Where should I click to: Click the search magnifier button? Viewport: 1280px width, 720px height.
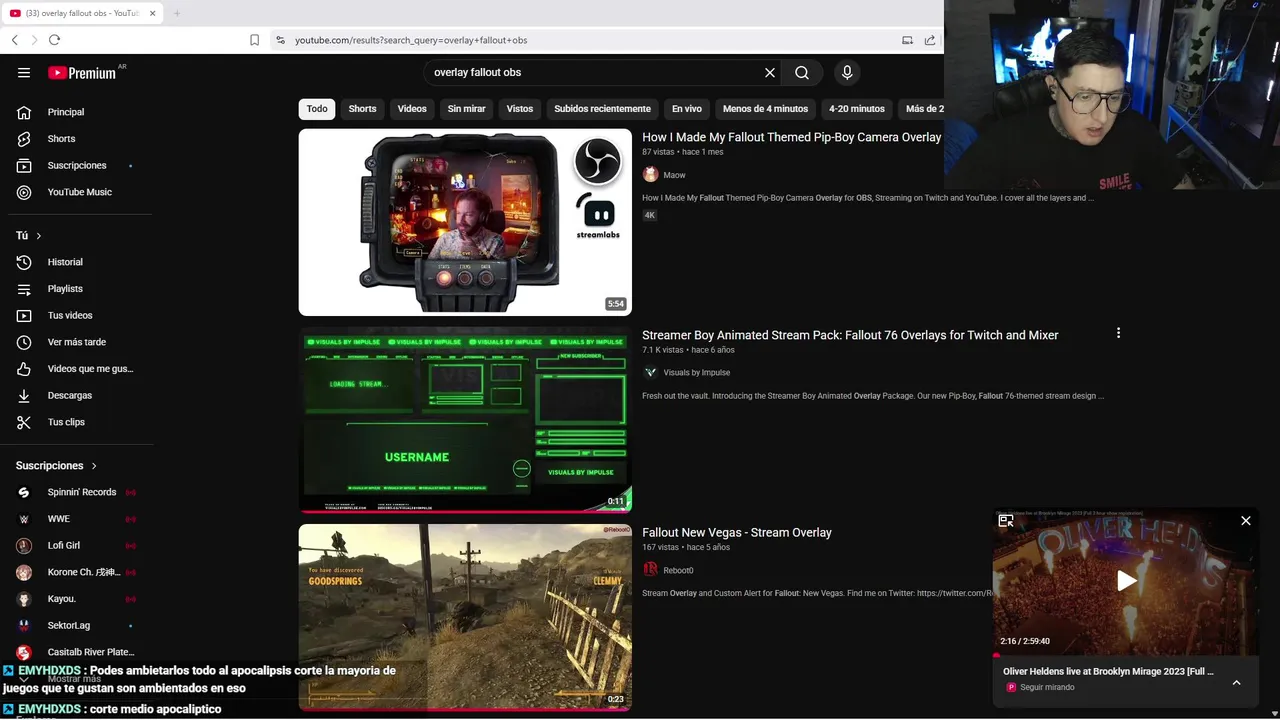click(802, 73)
